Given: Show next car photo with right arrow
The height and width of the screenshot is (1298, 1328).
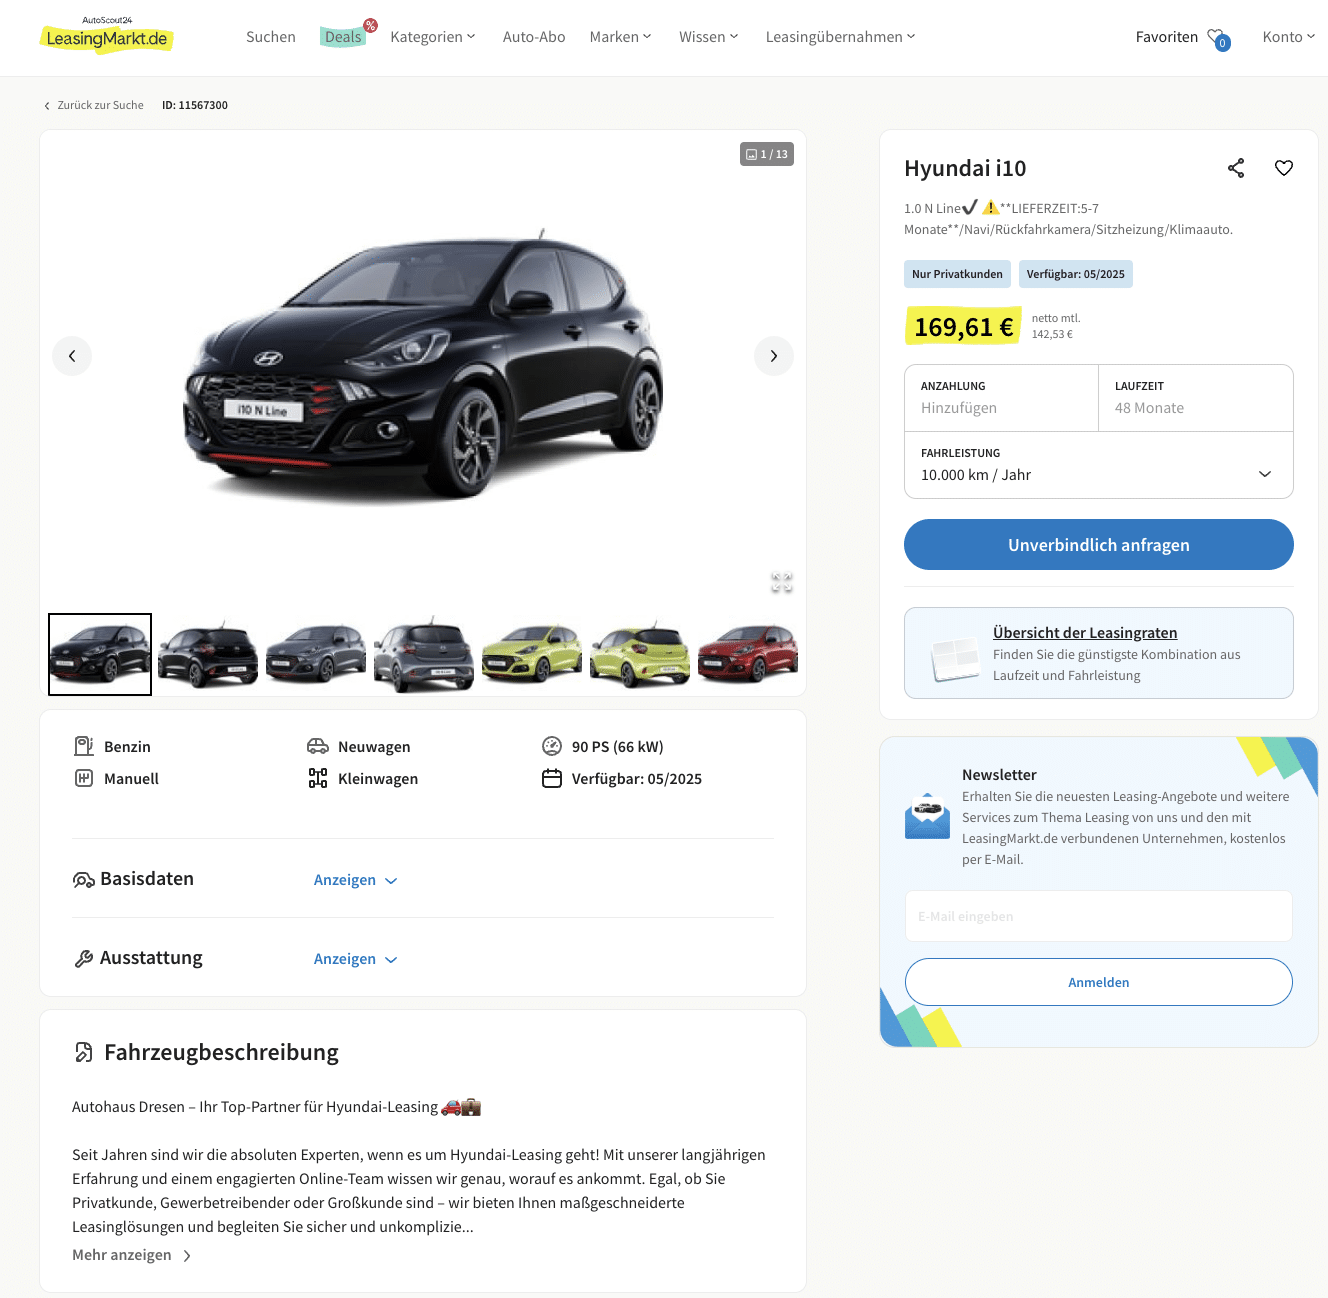Looking at the screenshot, I should [x=774, y=356].
